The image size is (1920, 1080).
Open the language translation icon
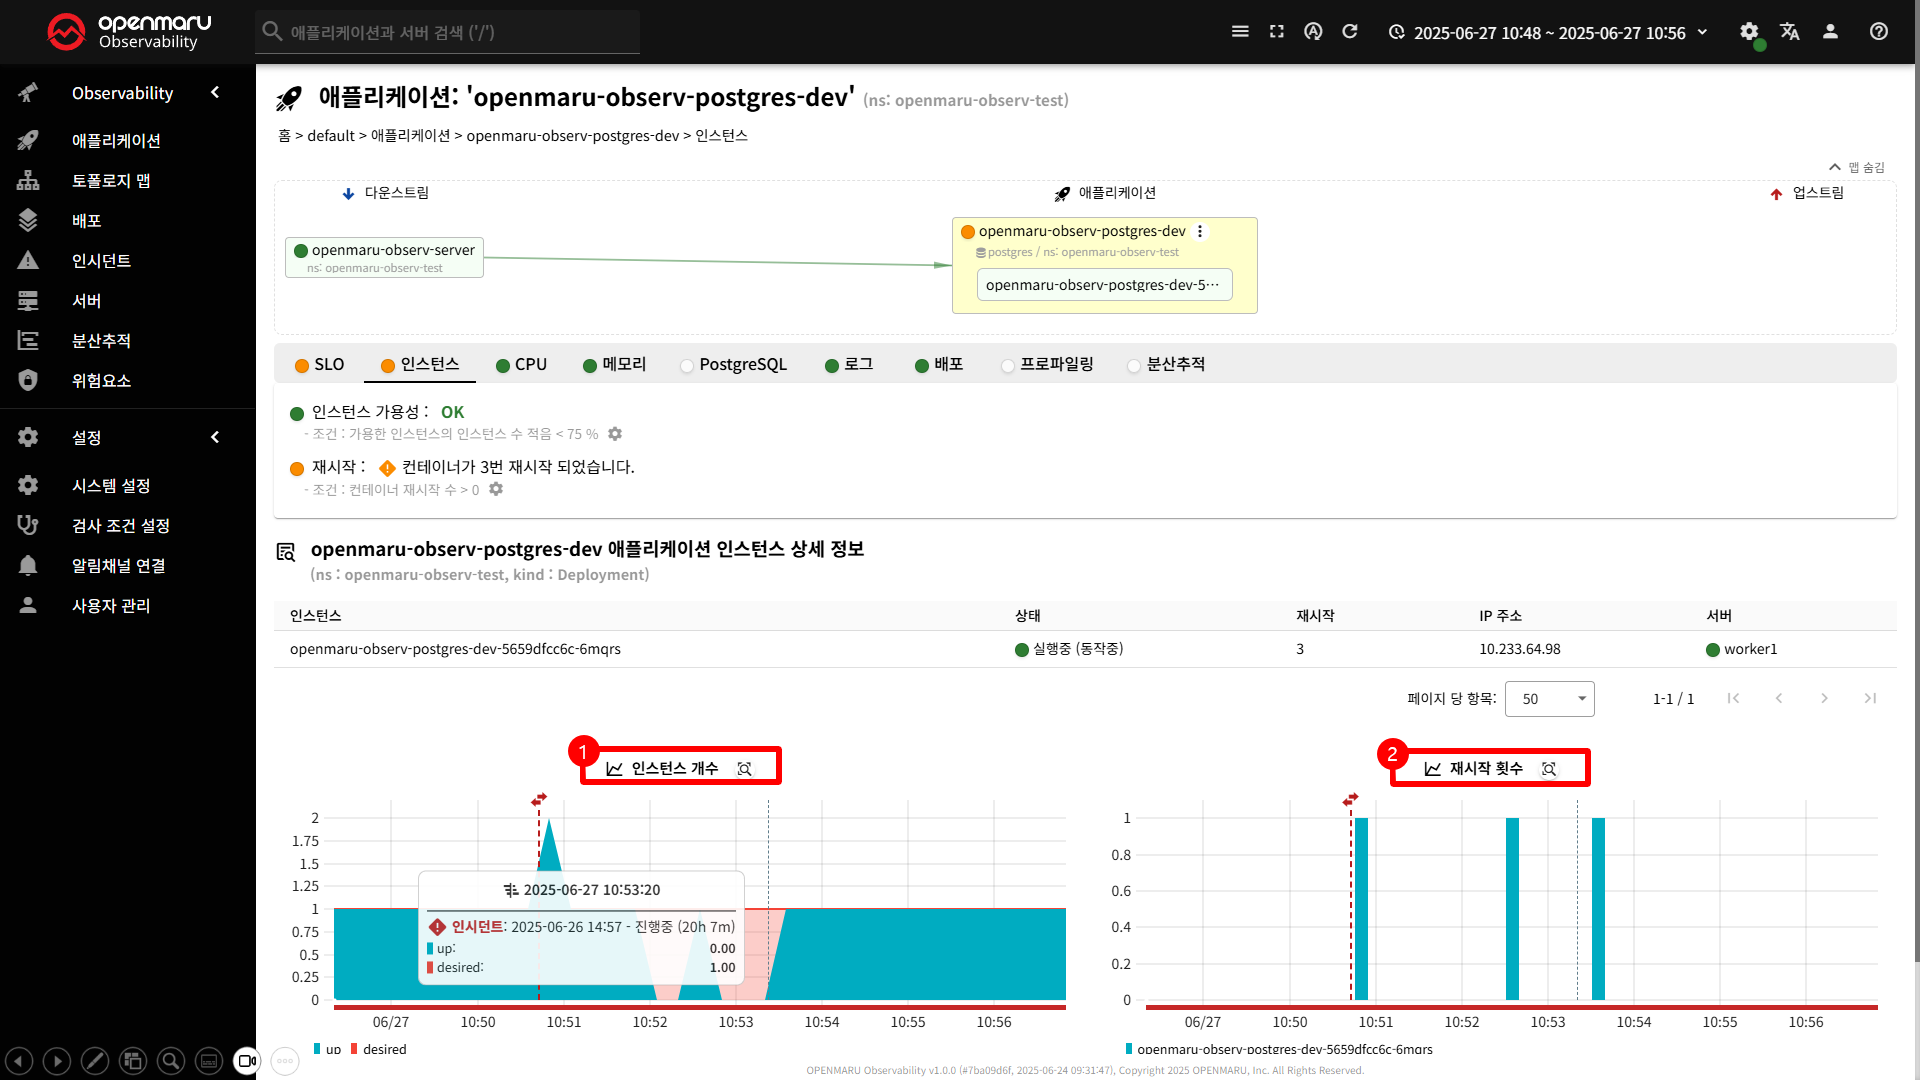[x=1790, y=32]
